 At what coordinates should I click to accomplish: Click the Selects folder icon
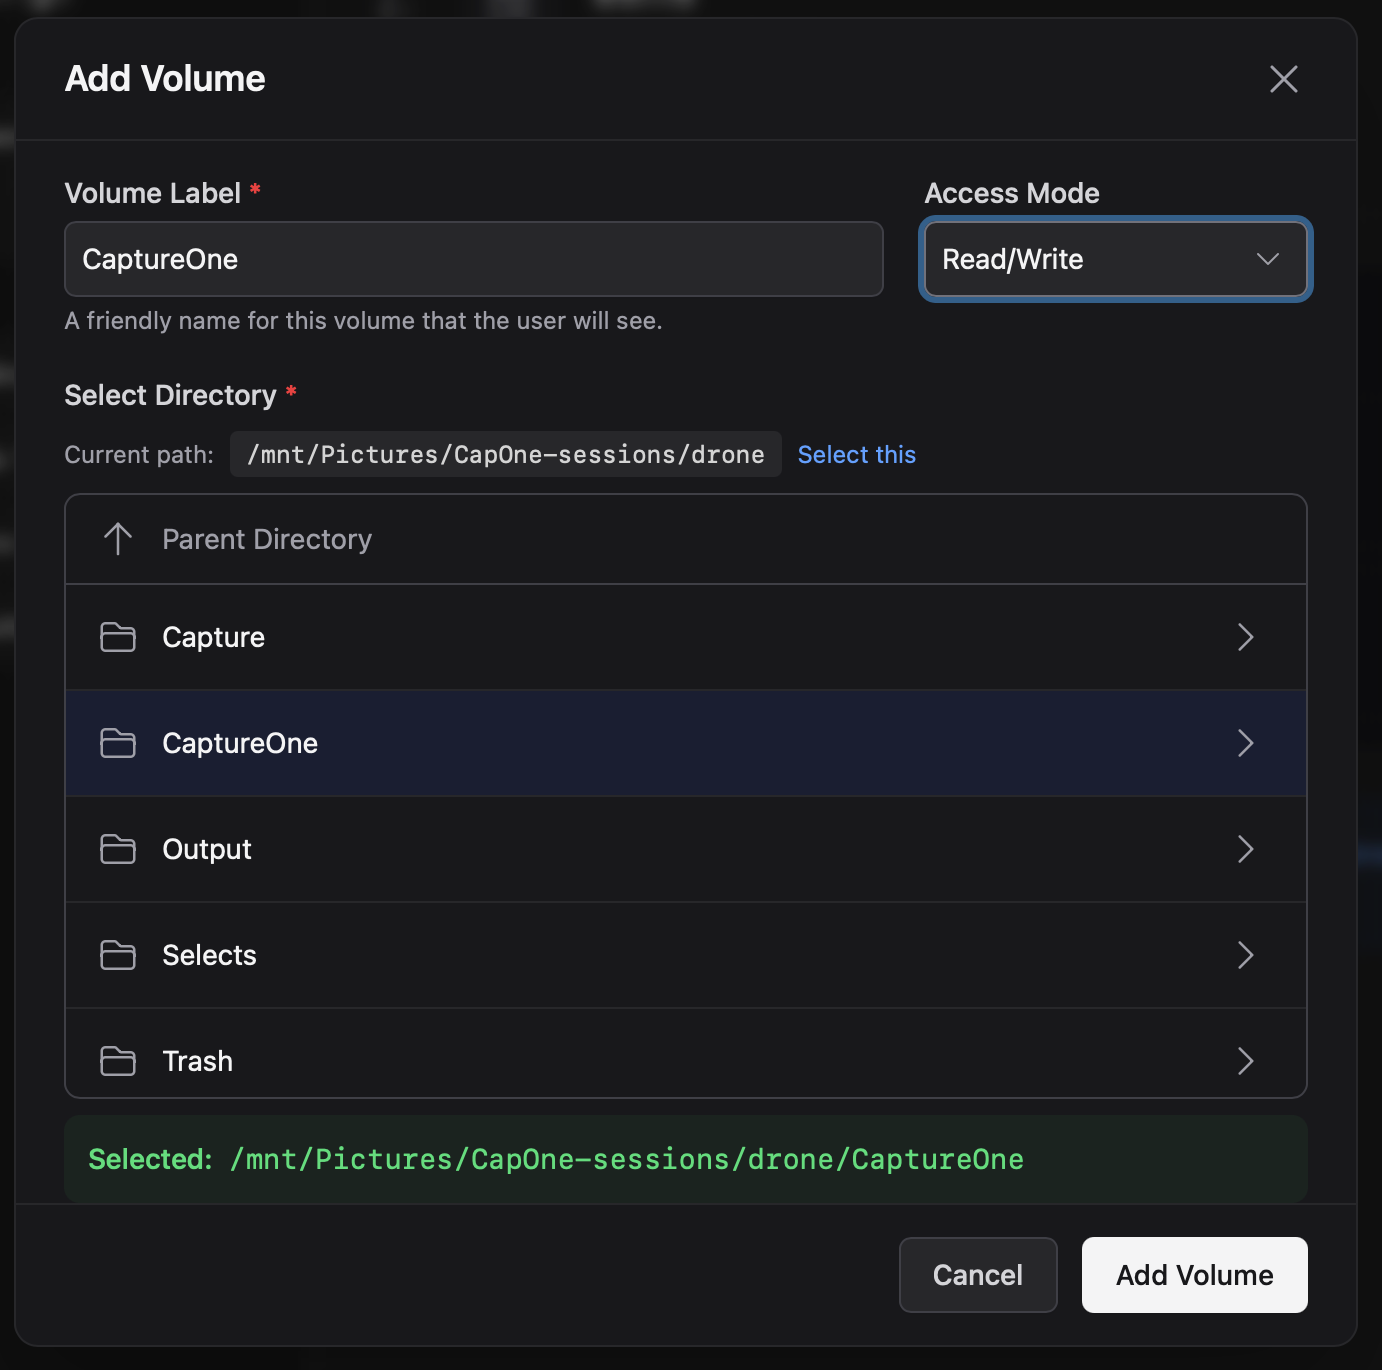[117, 955]
